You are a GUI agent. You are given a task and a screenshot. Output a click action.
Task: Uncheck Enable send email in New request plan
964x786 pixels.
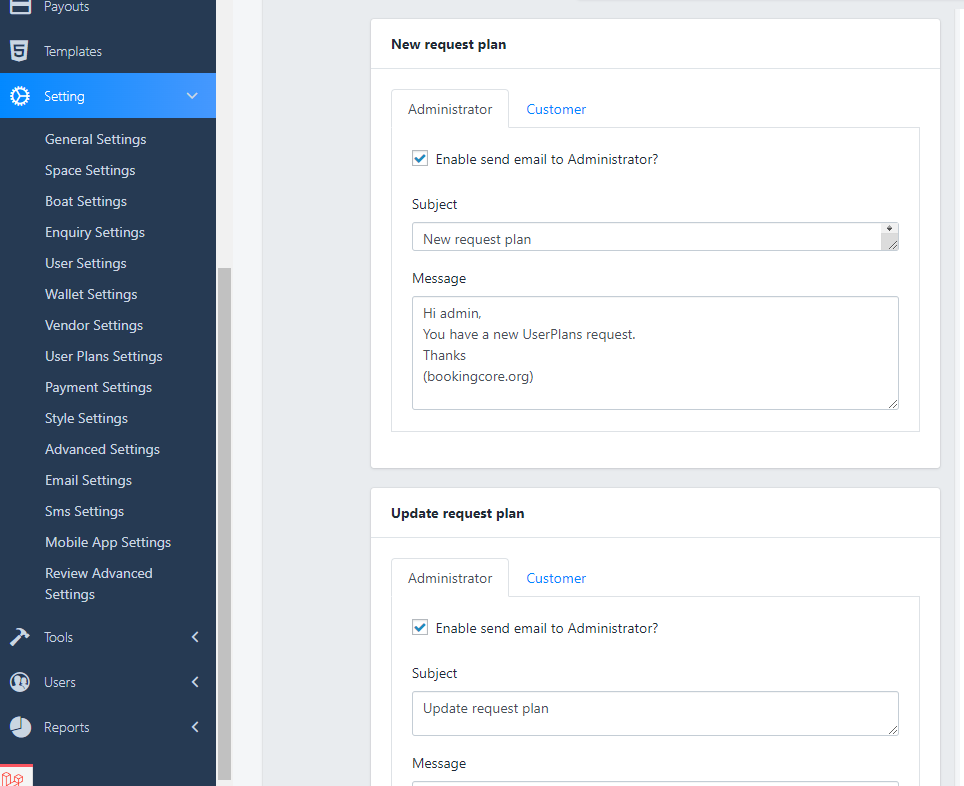420,159
